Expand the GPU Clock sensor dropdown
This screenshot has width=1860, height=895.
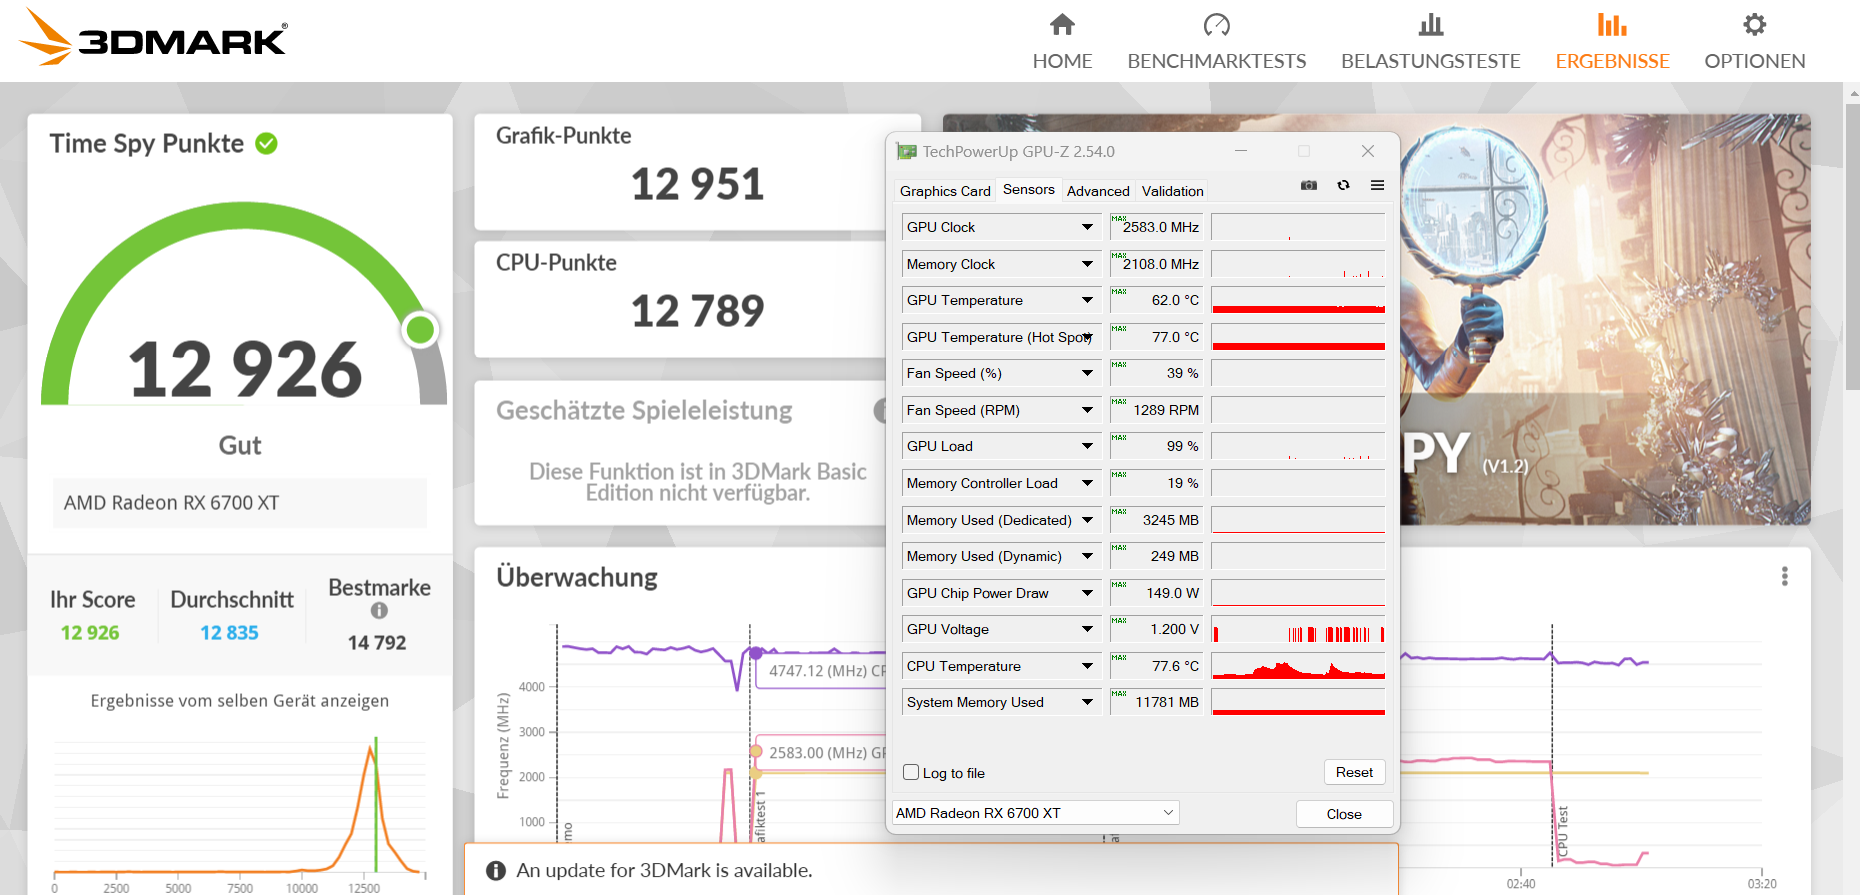[1087, 227]
